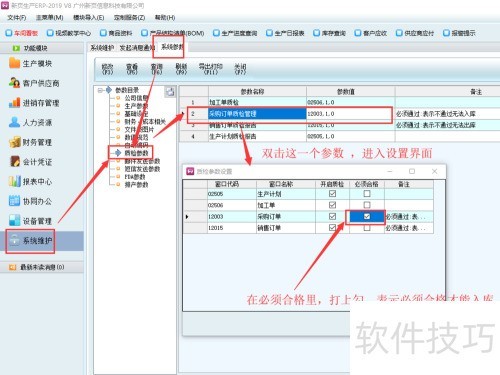500x375 pixels.
Task: Toggle 必须合格 checkbox for 采购订单
Action: tap(367, 216)
